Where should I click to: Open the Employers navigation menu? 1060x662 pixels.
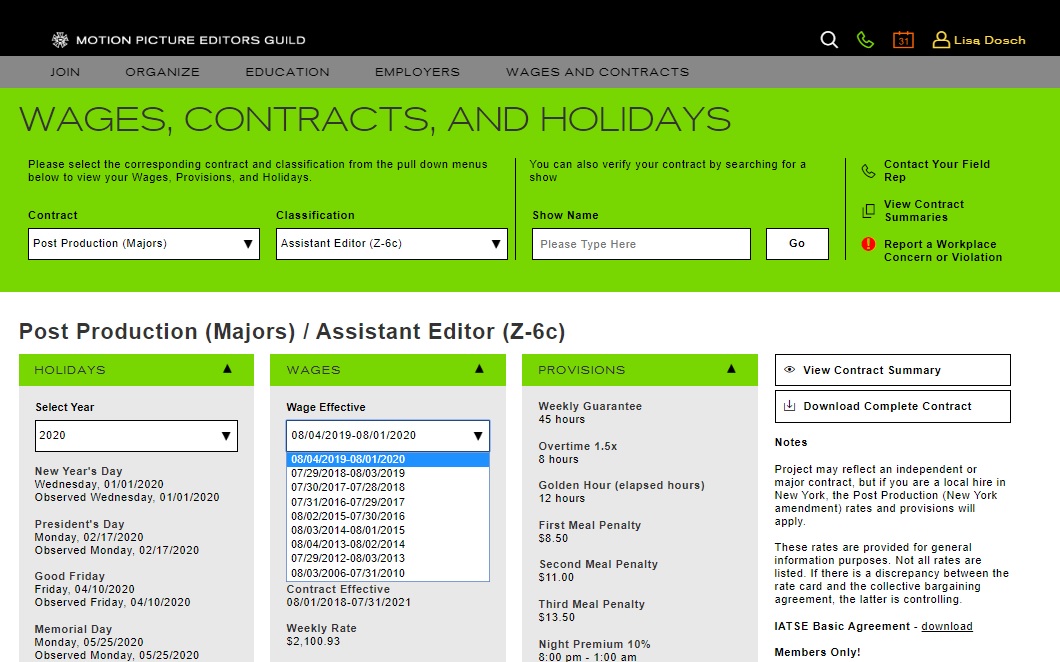(417, 72)
